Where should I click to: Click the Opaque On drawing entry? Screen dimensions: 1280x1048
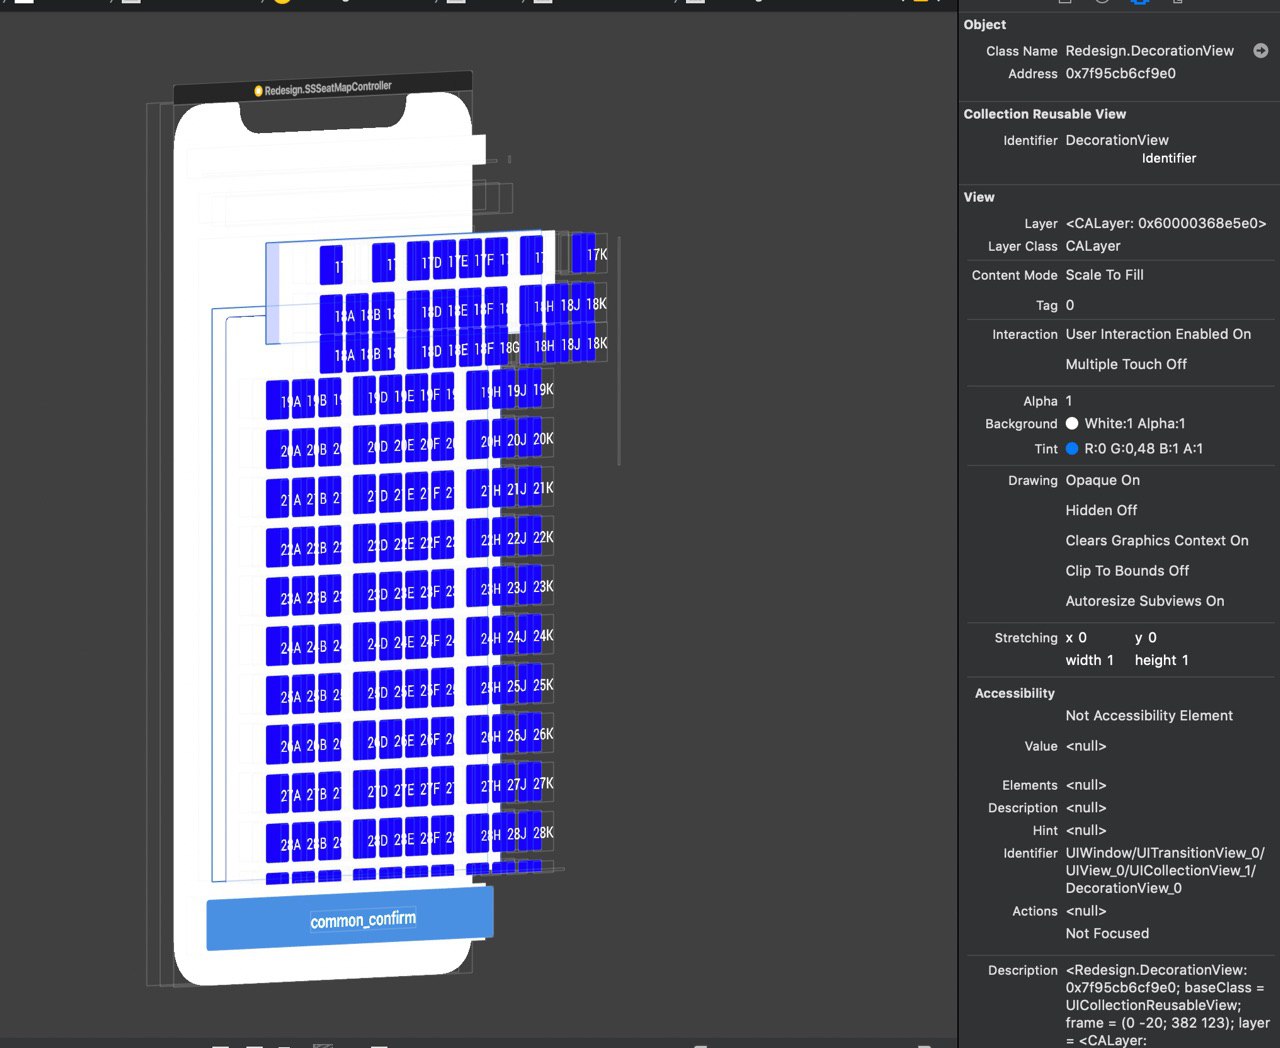coord(1102,480)
